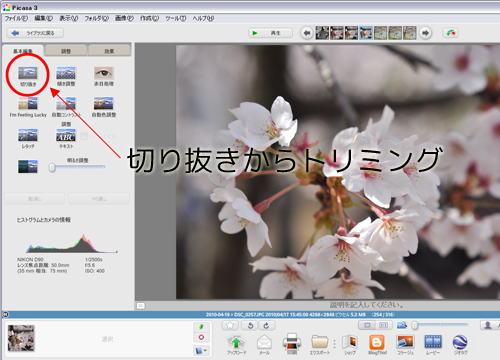The image size is (500, 360).
Task: Rotate photo counter-clockwise
Action: pos(250,325)
